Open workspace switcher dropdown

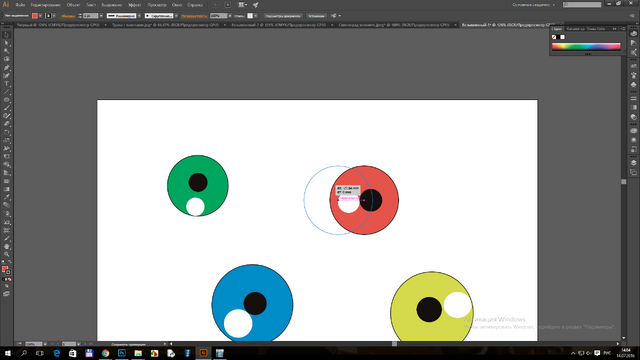click(533, 5)
